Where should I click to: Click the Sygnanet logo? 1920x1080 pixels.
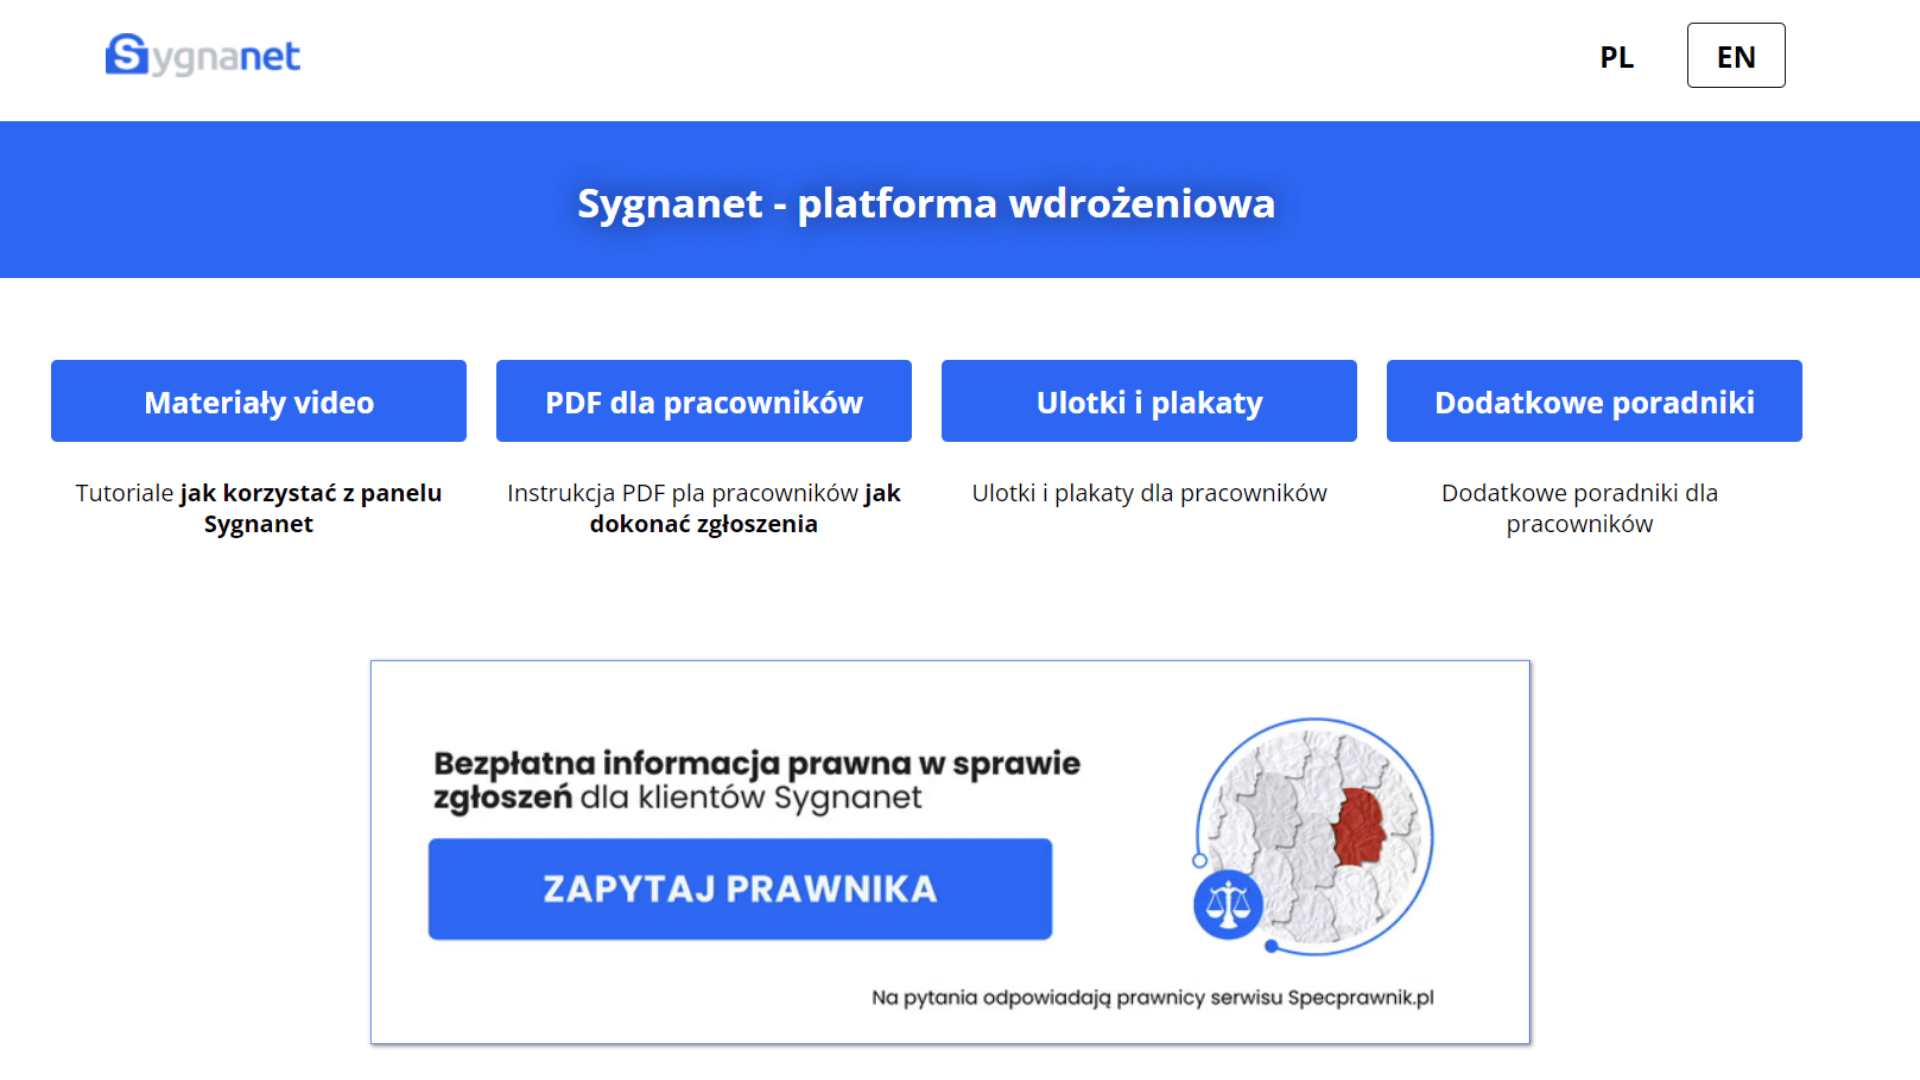pyautogui.click(x=203, y=56)
